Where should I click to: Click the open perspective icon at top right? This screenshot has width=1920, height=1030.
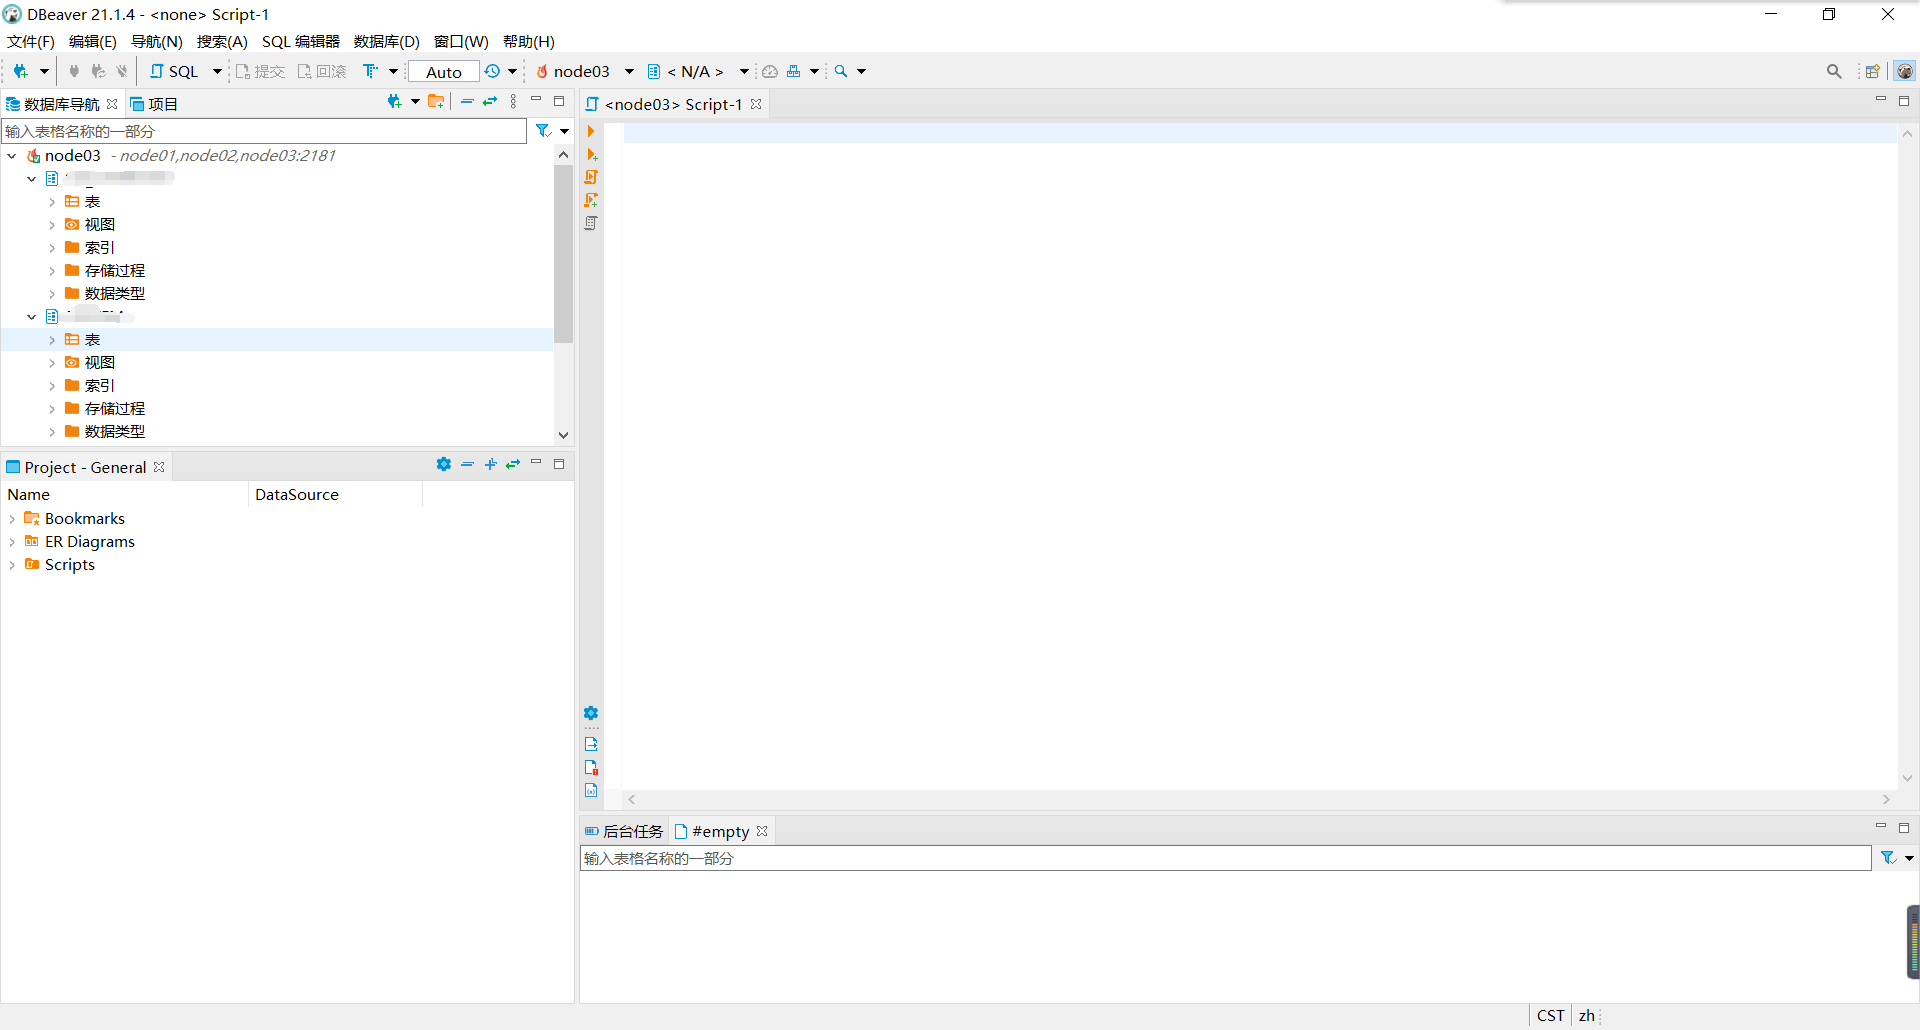click(x=1872, y=71)
